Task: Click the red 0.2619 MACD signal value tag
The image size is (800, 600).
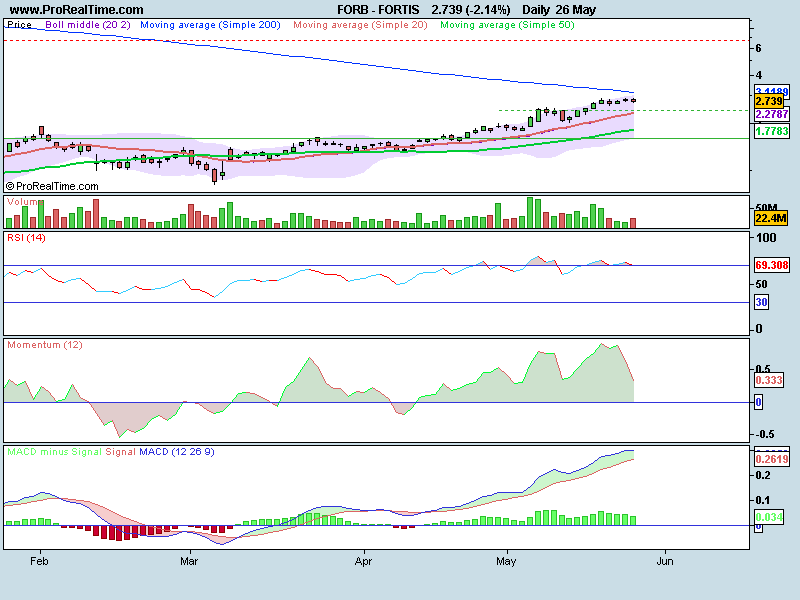Action: (771, 459)
